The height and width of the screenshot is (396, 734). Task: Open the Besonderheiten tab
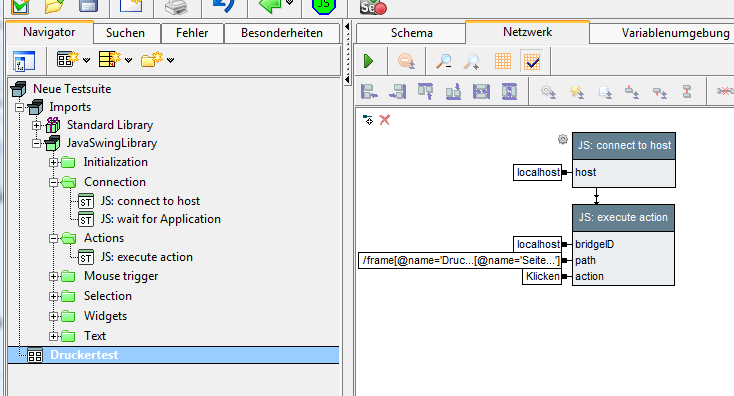[282, 33]
